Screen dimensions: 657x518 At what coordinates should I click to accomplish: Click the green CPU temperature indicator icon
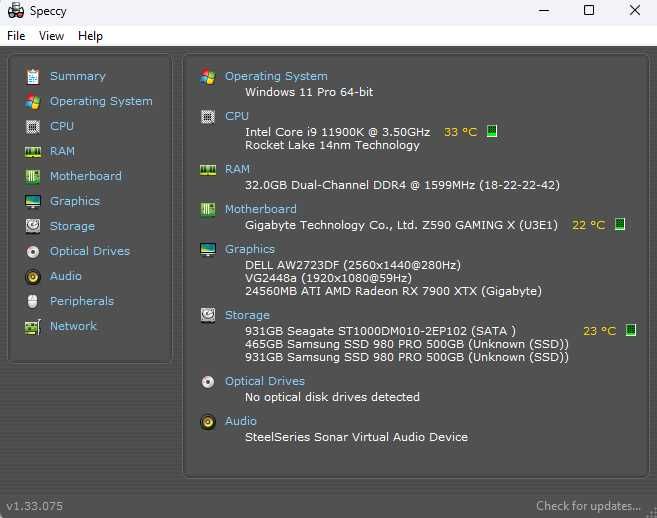(x=492, y=131)
